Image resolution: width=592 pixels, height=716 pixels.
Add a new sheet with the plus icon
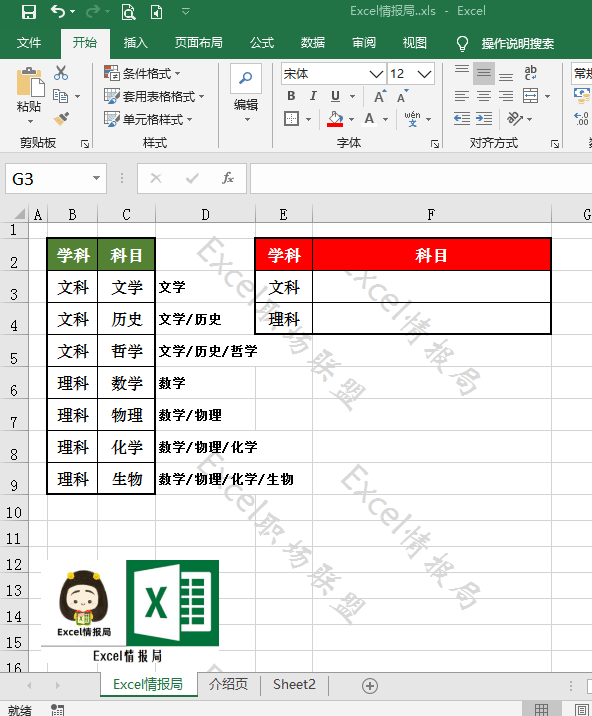point(370,685)
